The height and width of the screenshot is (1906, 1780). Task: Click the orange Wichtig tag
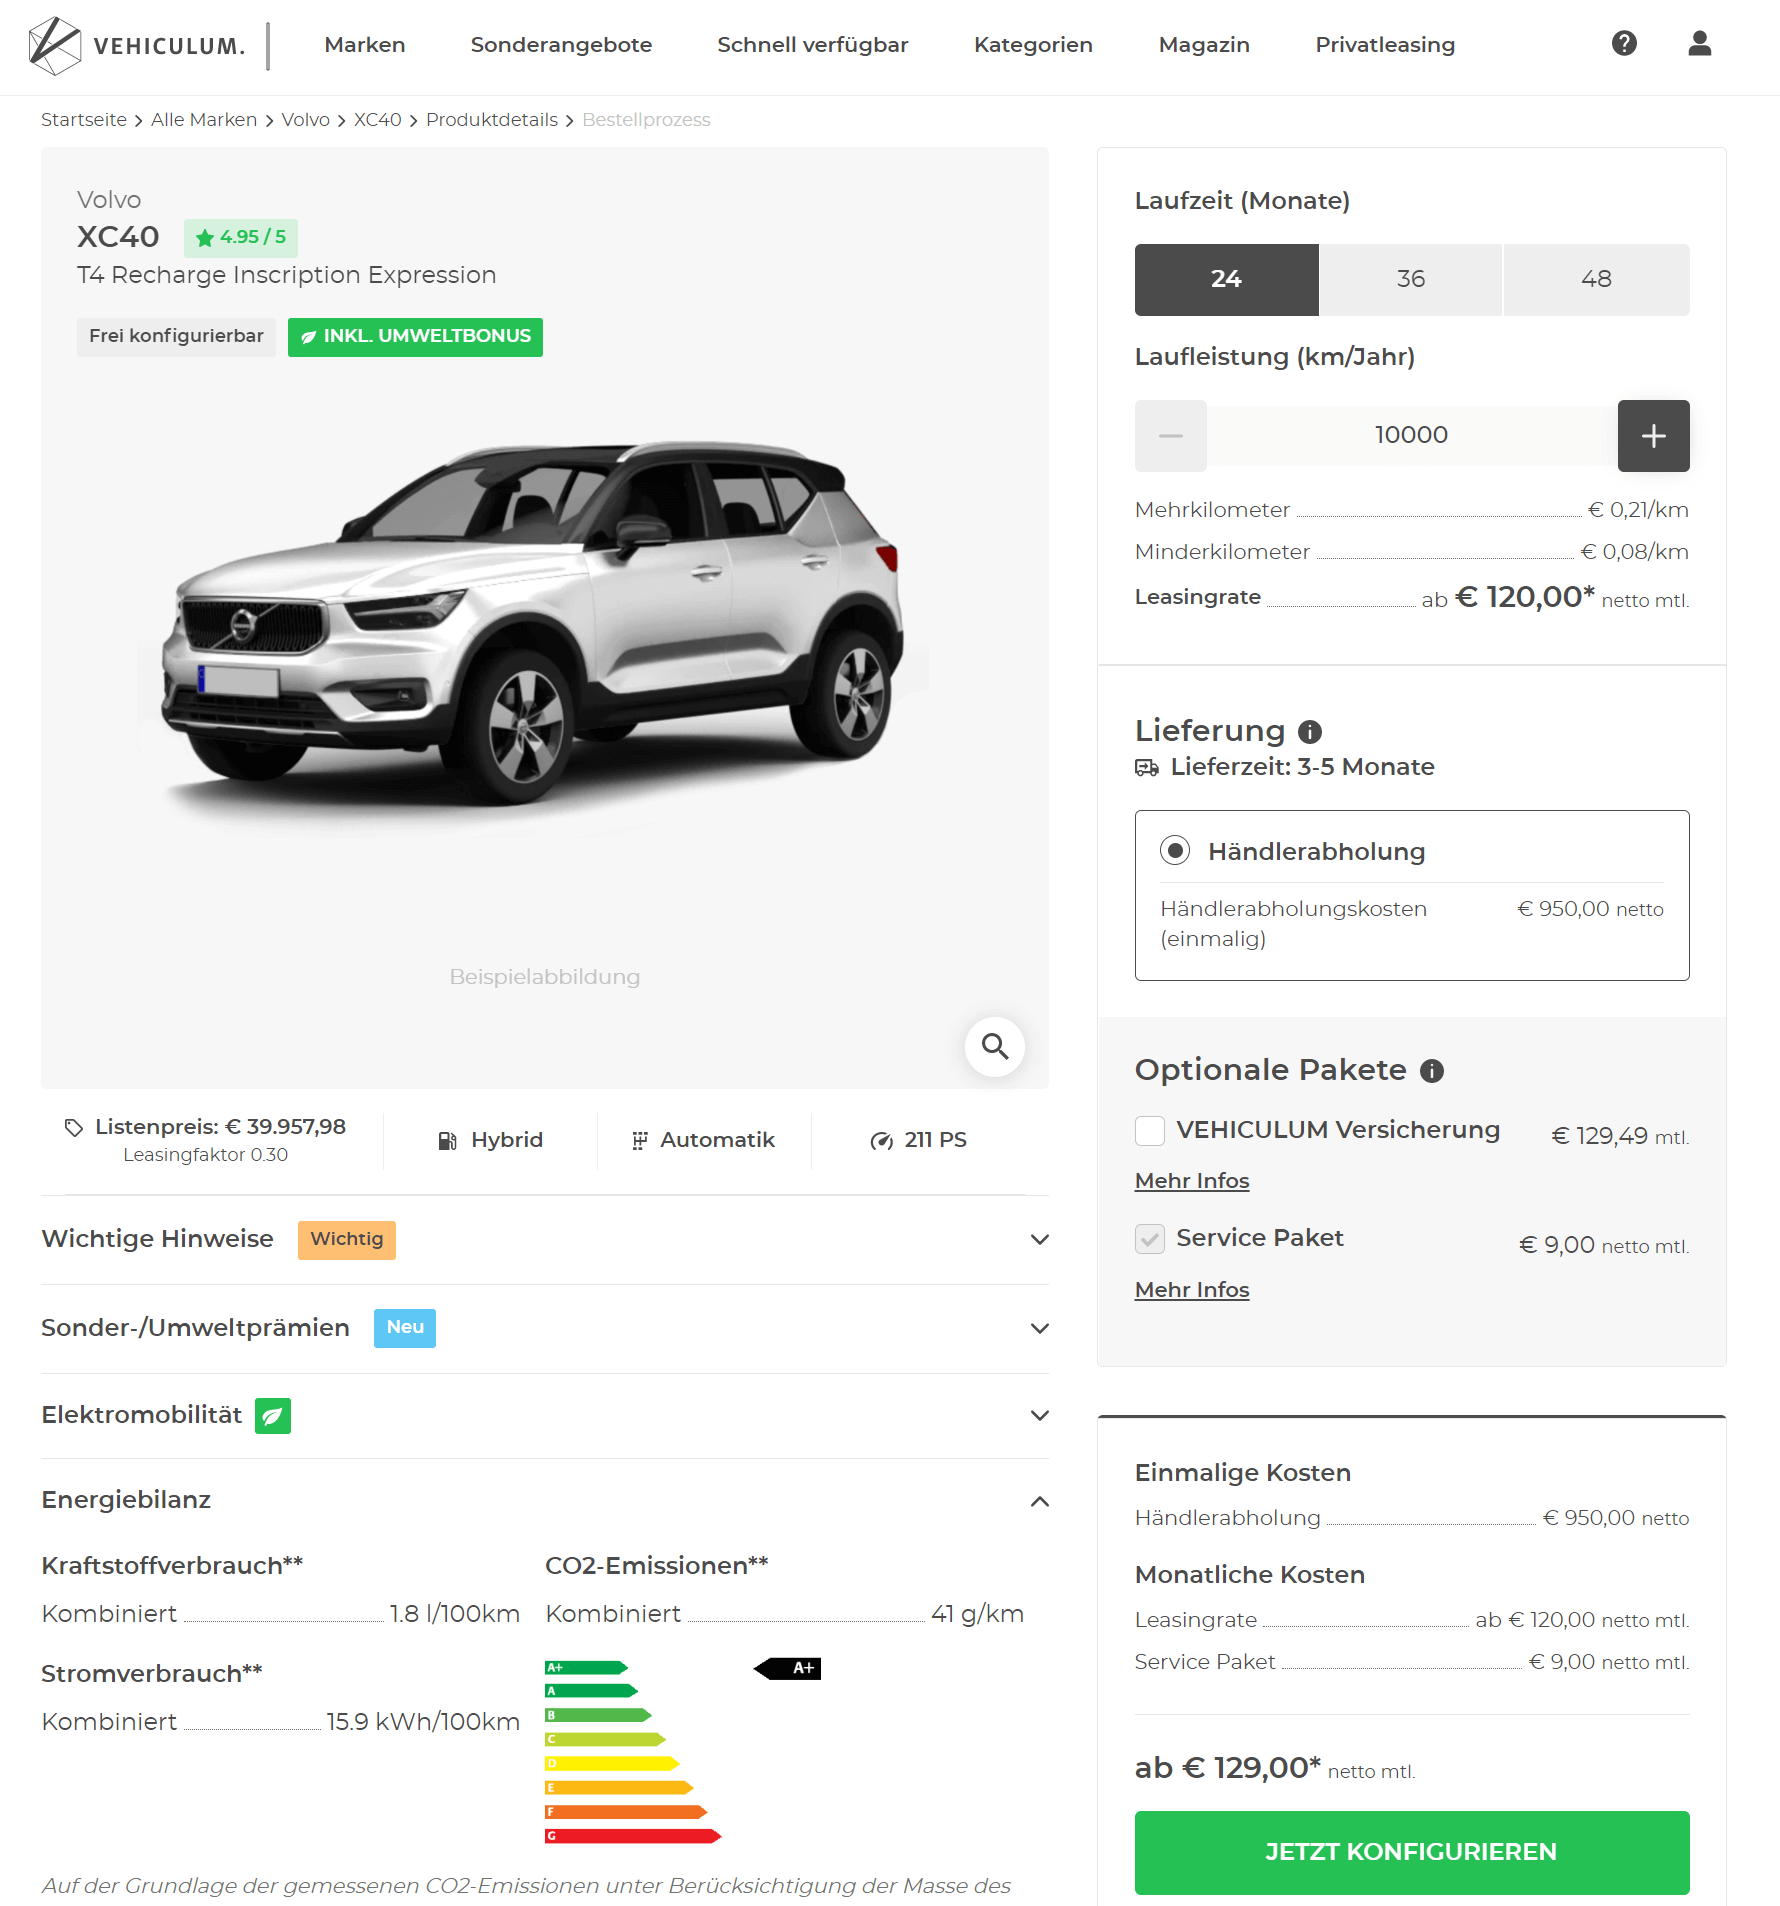(x=346, y=1240)
